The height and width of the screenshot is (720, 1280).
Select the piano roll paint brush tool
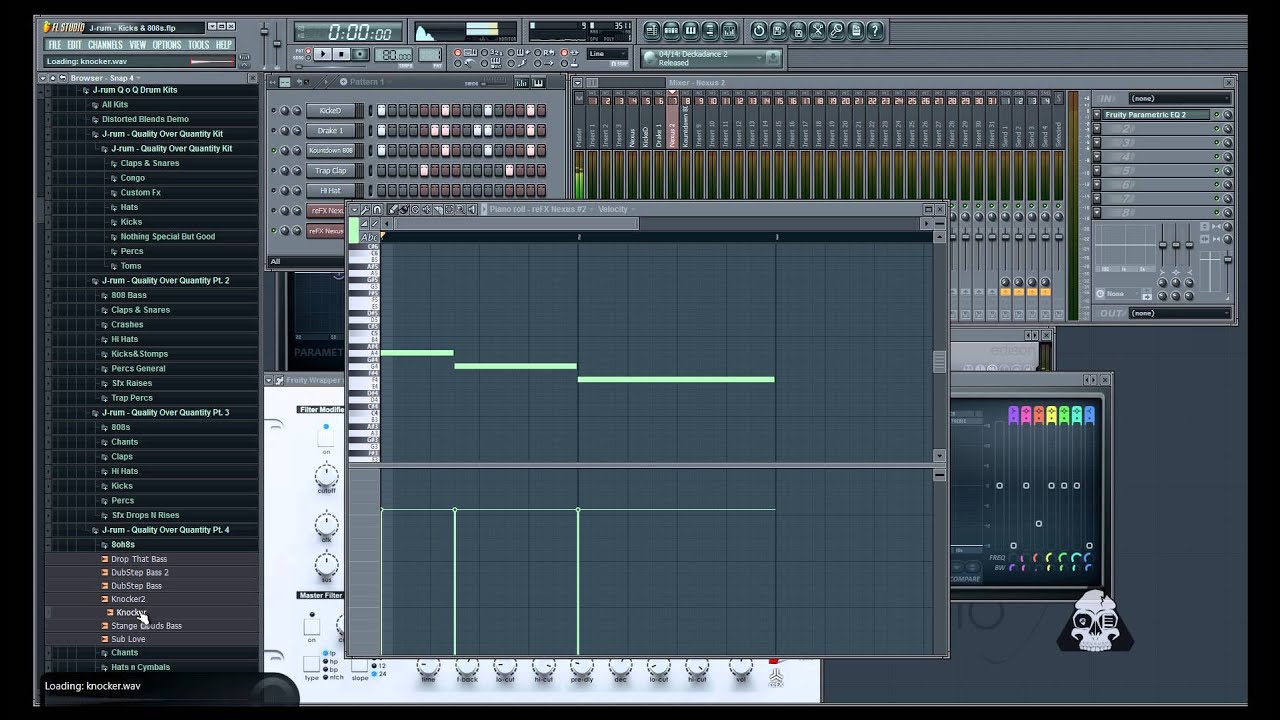tap(404, 209)
